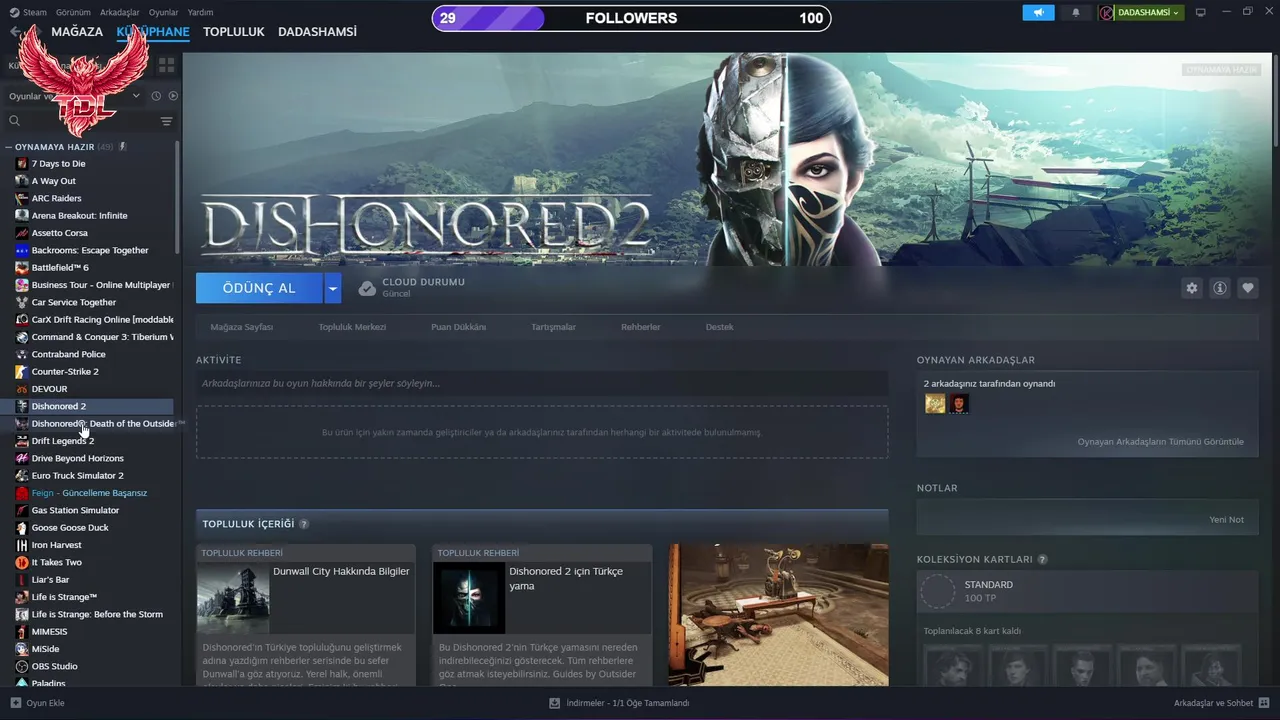The height and width of the screenshot is (720, 1280).
Task: Open second friend avatar with red portrait
Action: click(x=959, y=403)
